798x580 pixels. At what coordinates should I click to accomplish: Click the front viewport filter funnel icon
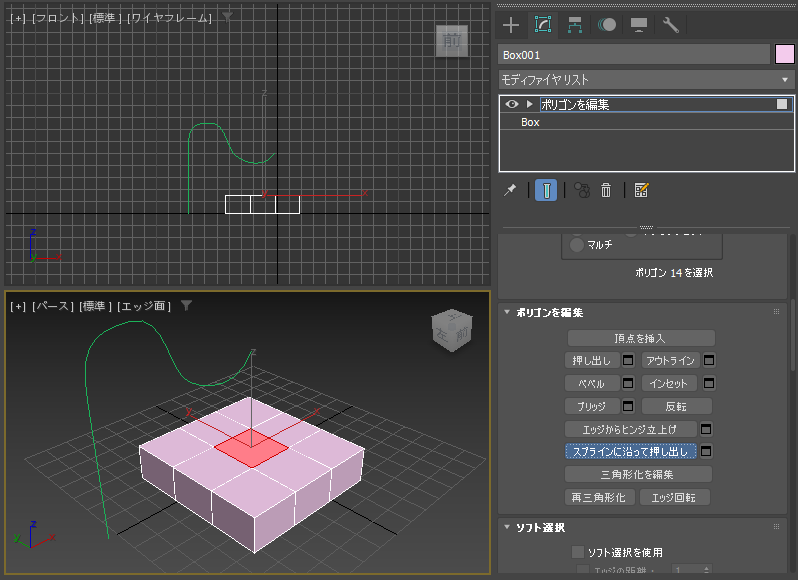(x=227, y=17)
